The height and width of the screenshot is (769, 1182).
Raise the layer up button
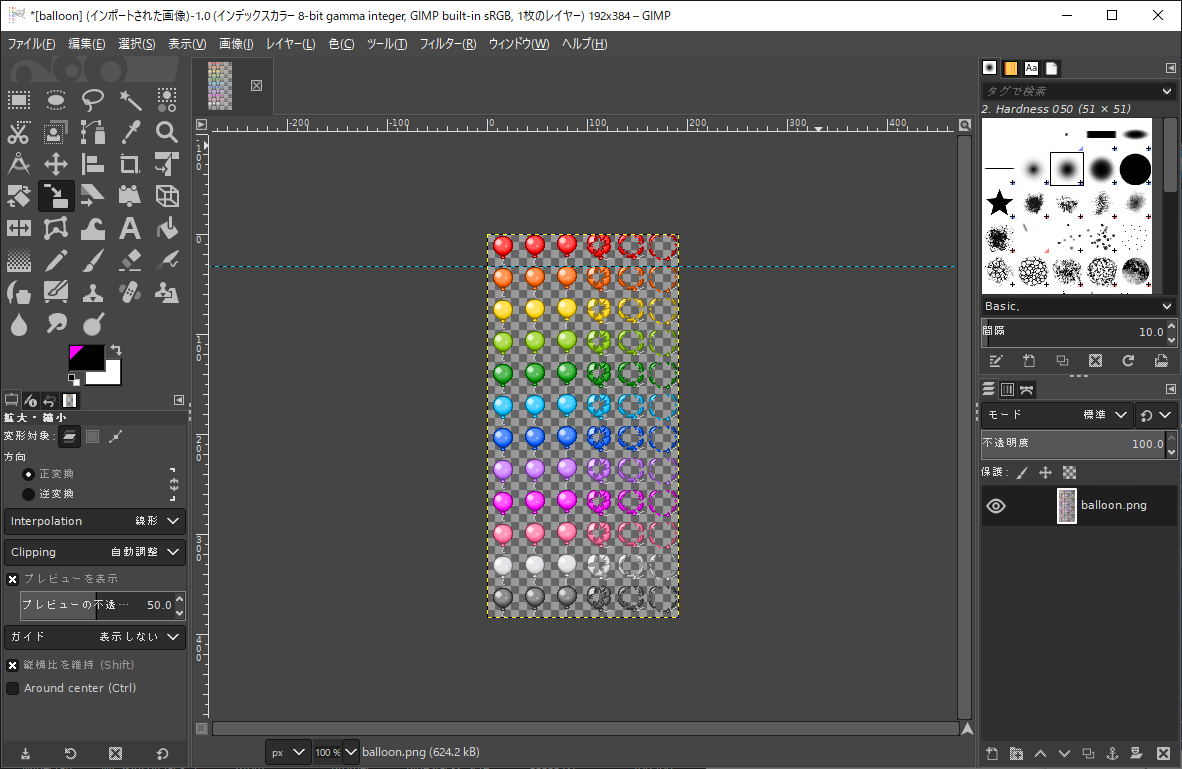[x=1040, y=753]
